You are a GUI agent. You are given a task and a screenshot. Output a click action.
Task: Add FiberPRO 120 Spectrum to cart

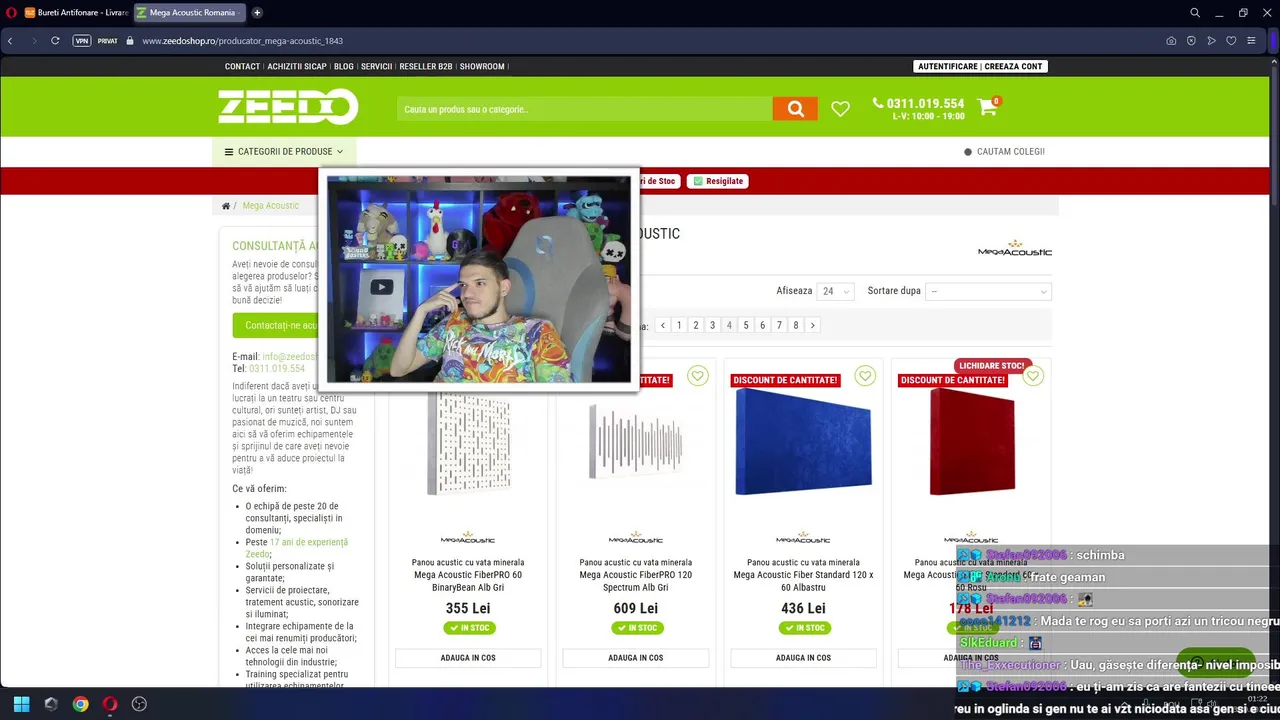pos(636,658)
